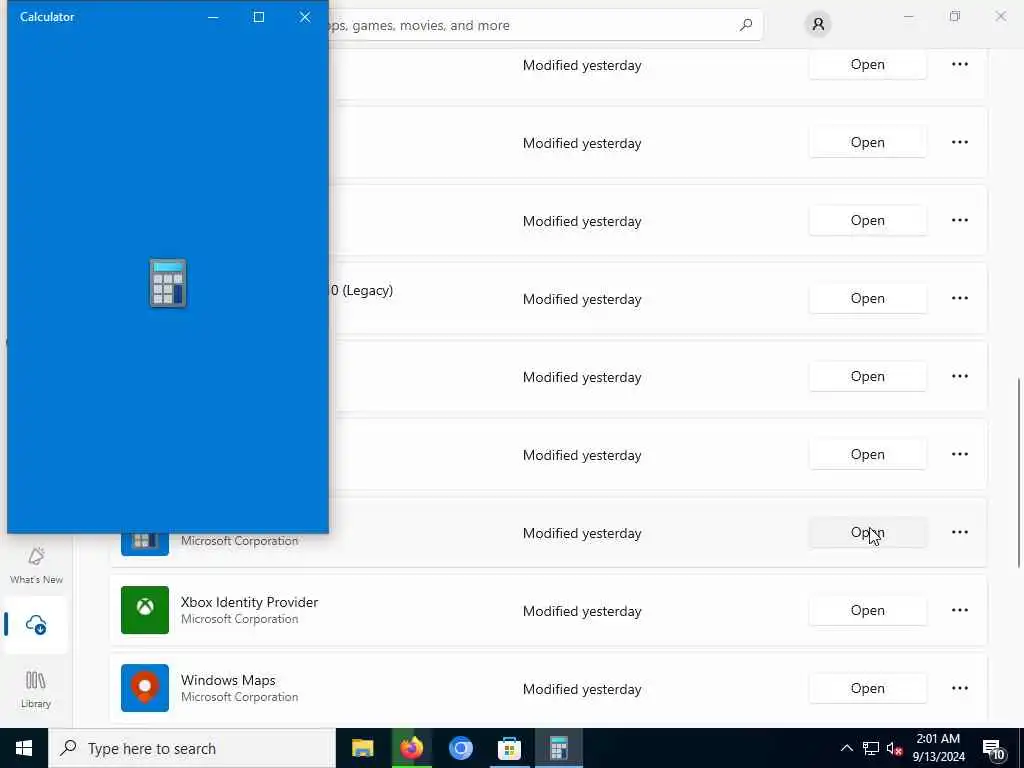Open three-dot menu beside the hovered Open button
This screenshot has width=1024, height=768.
960,532
